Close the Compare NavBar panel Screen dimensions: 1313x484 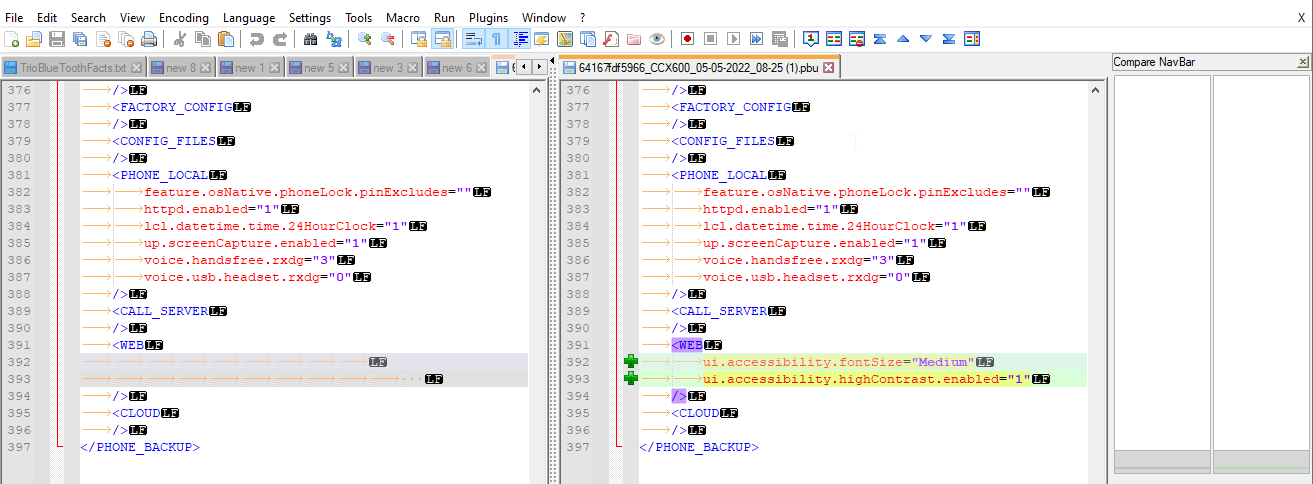click(1302, 62)
